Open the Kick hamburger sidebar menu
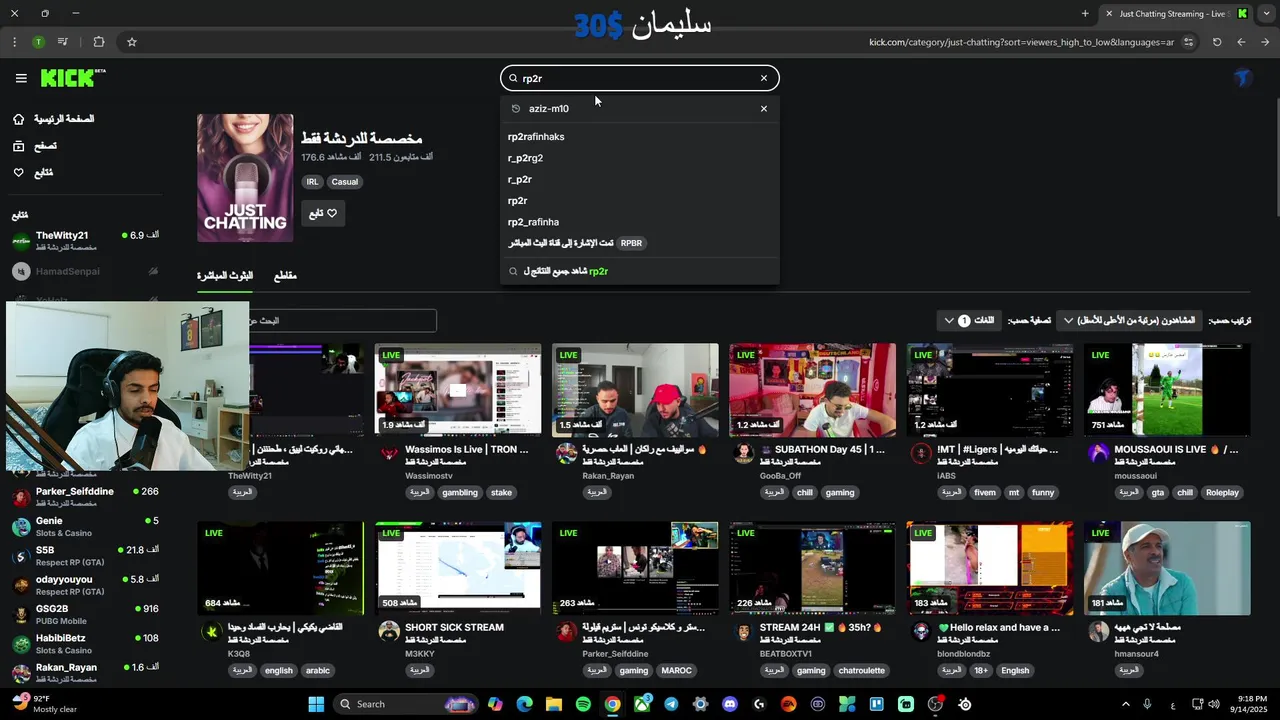 tap(21, 78)
